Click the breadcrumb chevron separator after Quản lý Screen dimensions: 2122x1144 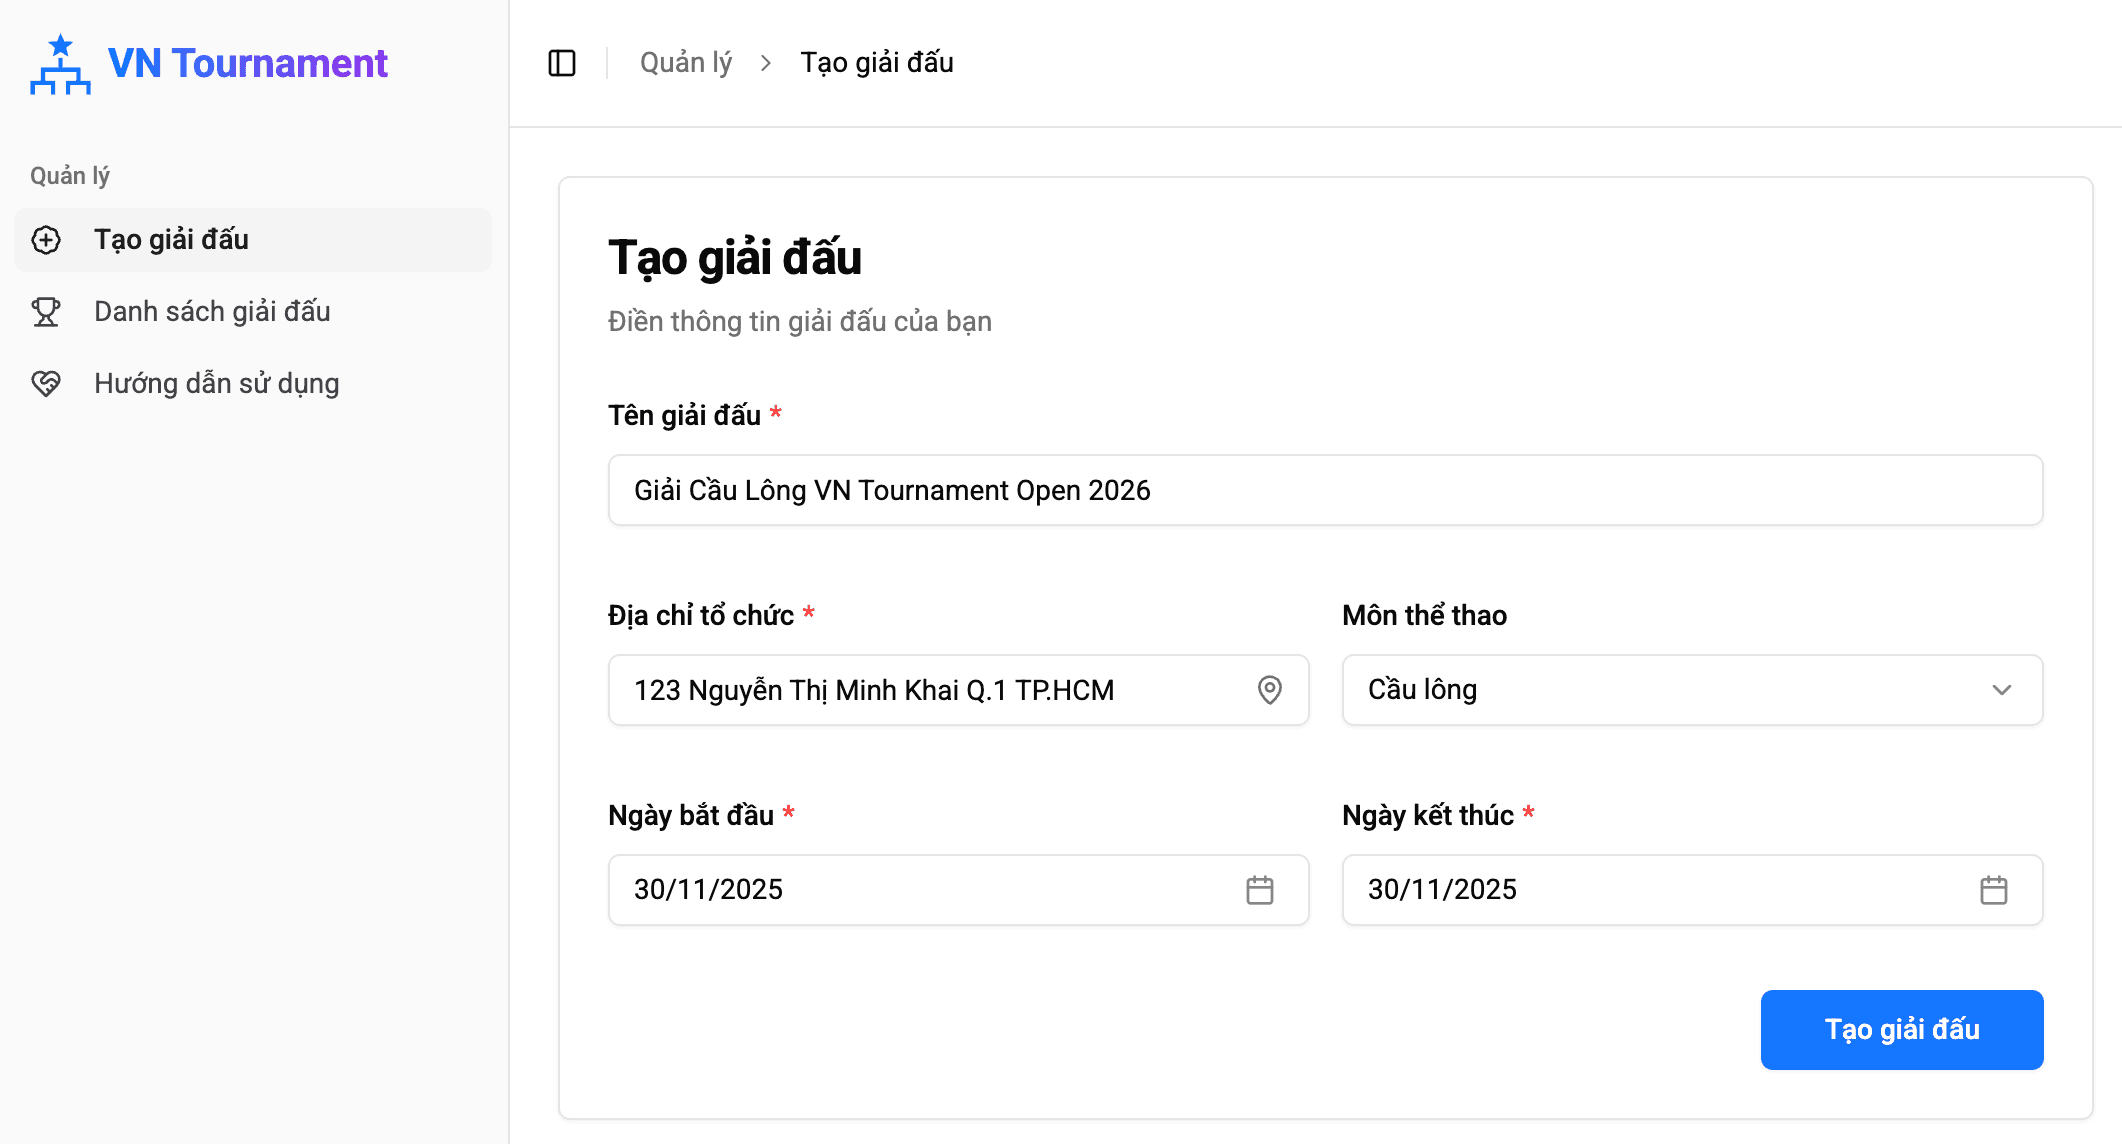pos(766,63)
